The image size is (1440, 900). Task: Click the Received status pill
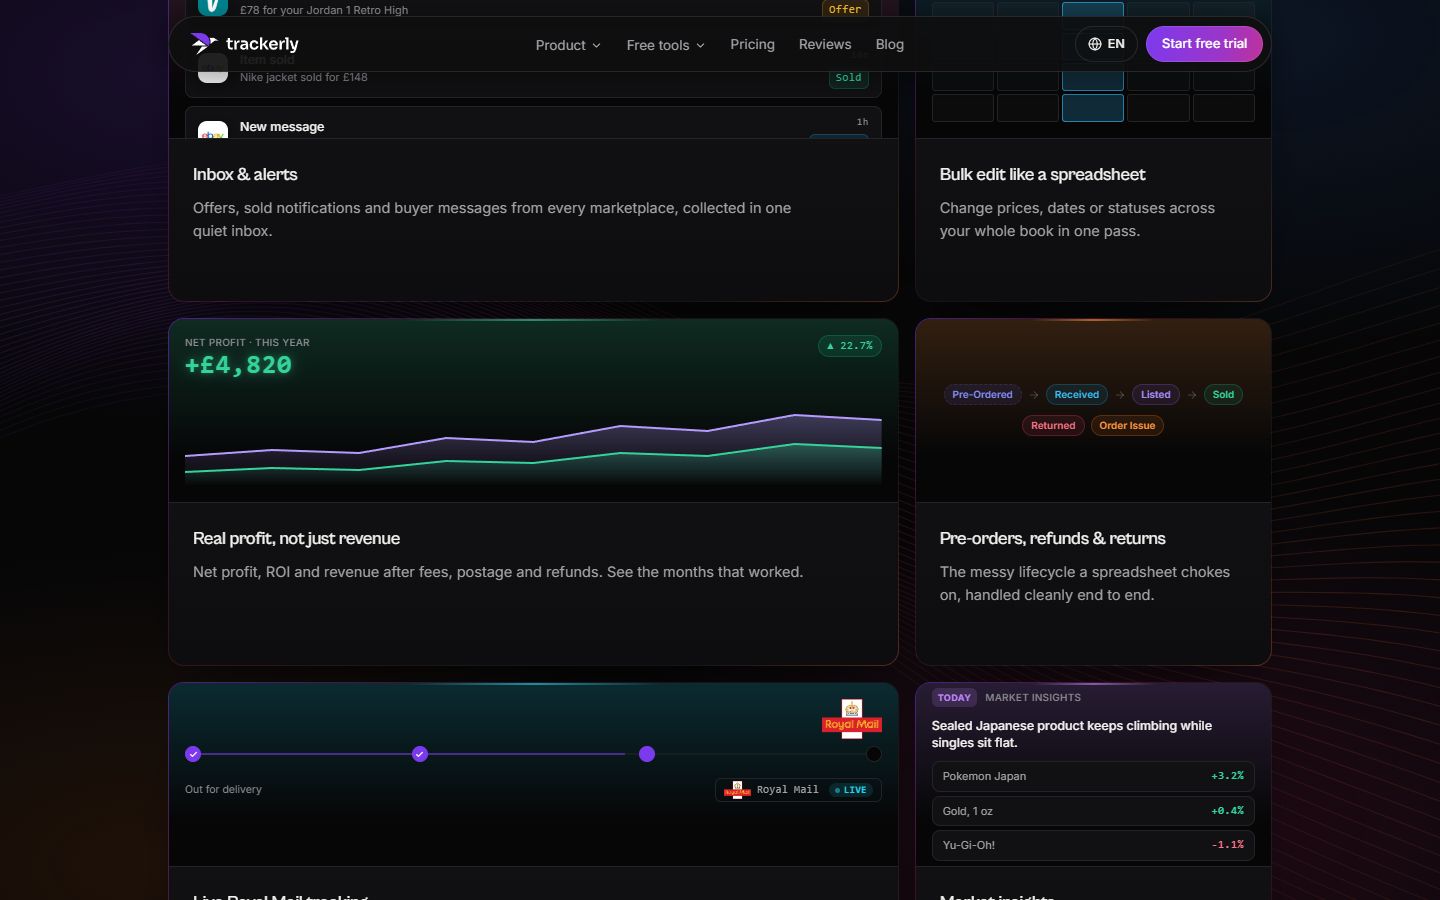pos(1076,395)
